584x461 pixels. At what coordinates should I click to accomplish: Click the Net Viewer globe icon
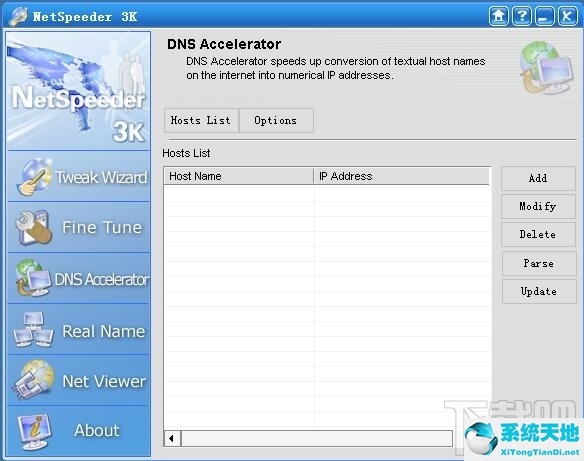tap(33, 380)
